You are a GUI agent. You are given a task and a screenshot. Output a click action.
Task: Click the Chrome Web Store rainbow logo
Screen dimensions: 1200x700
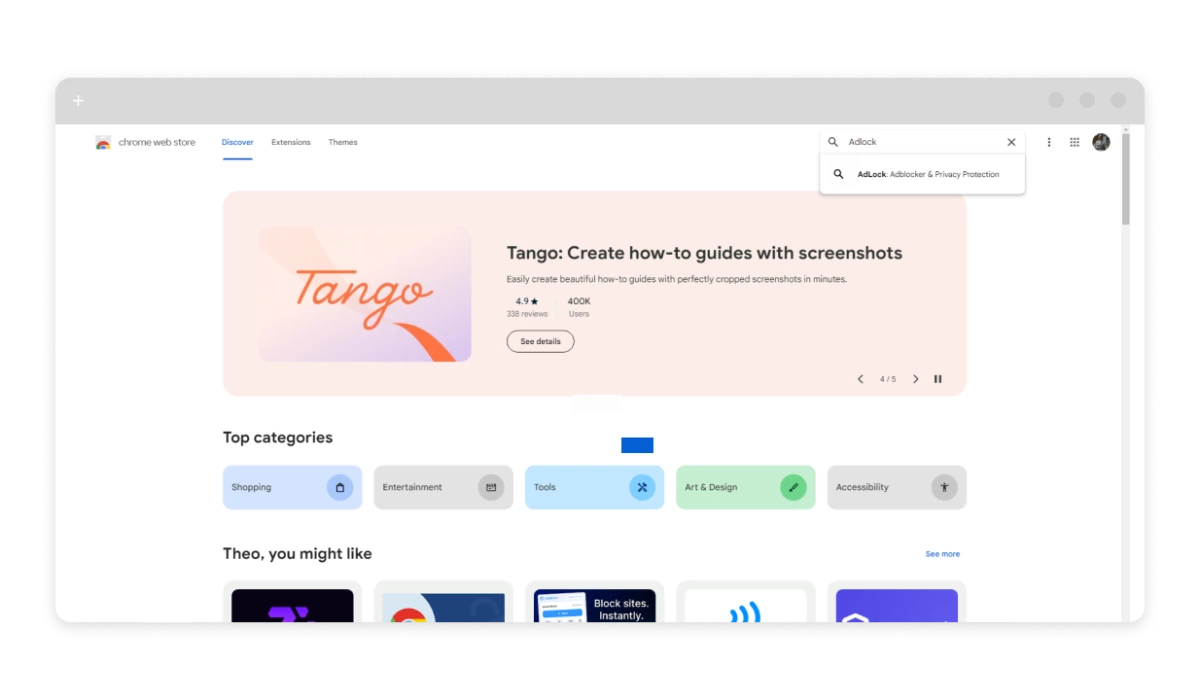103,142
